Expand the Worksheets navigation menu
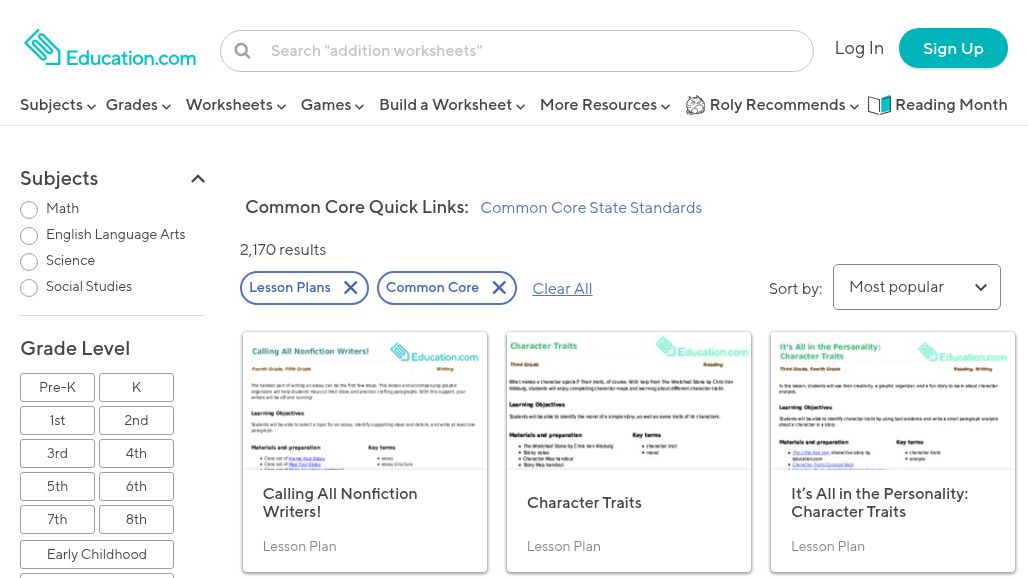 [x=235, y=105]
